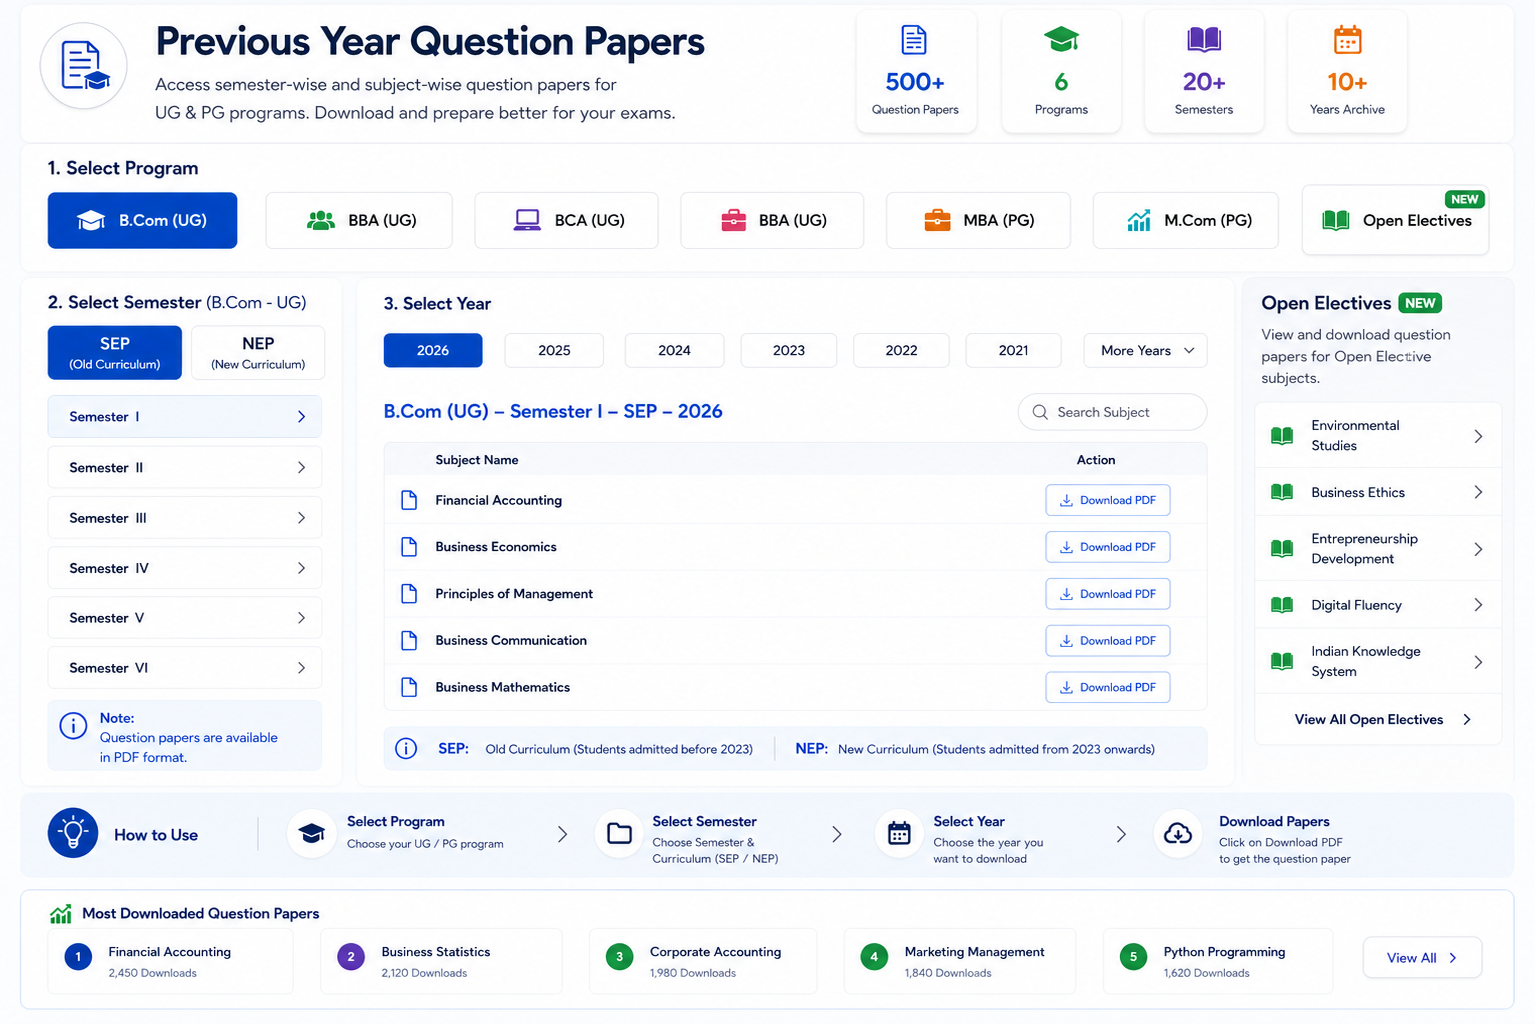Viewport: 1535px width, 1024px height.
Task: Click calendar icon for Select Year step
Action: (899, 834)
